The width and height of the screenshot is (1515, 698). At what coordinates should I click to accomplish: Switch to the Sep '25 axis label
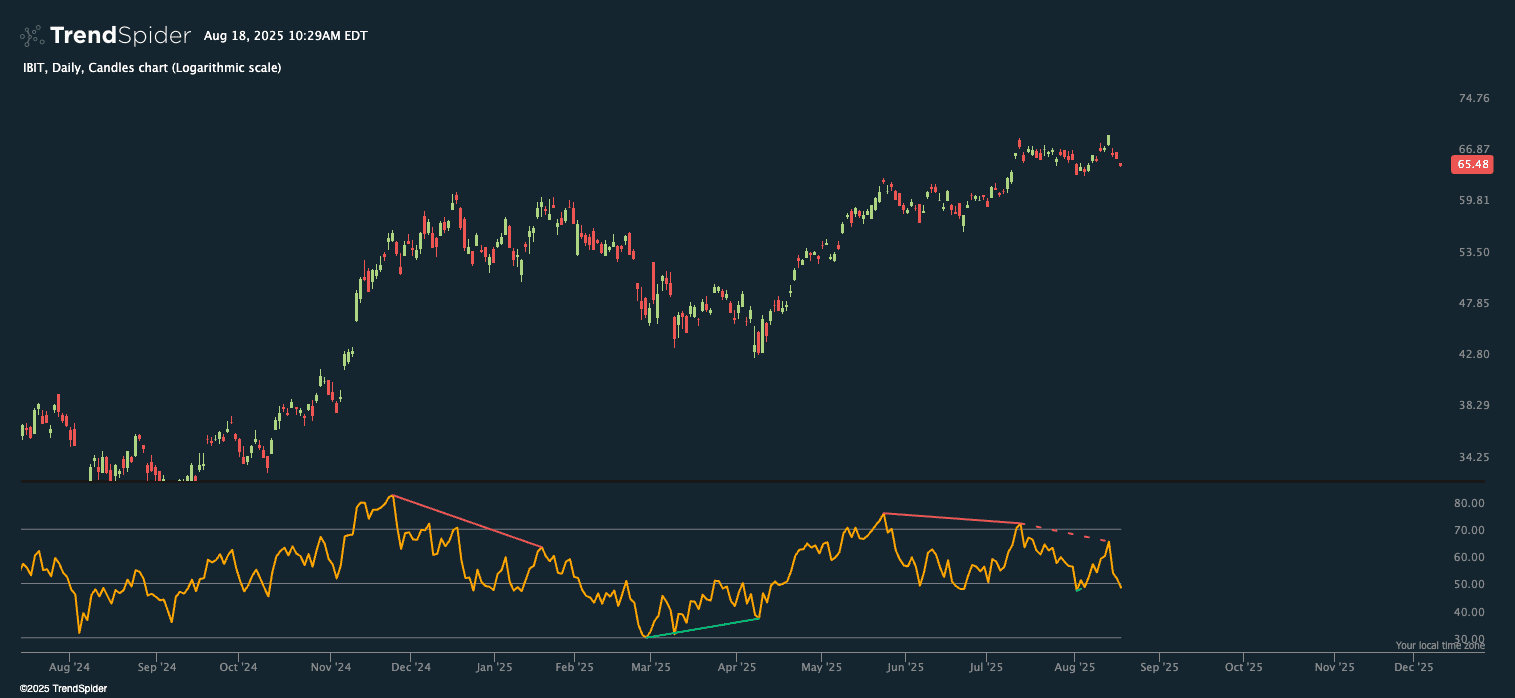click(x=1160, y=666)
